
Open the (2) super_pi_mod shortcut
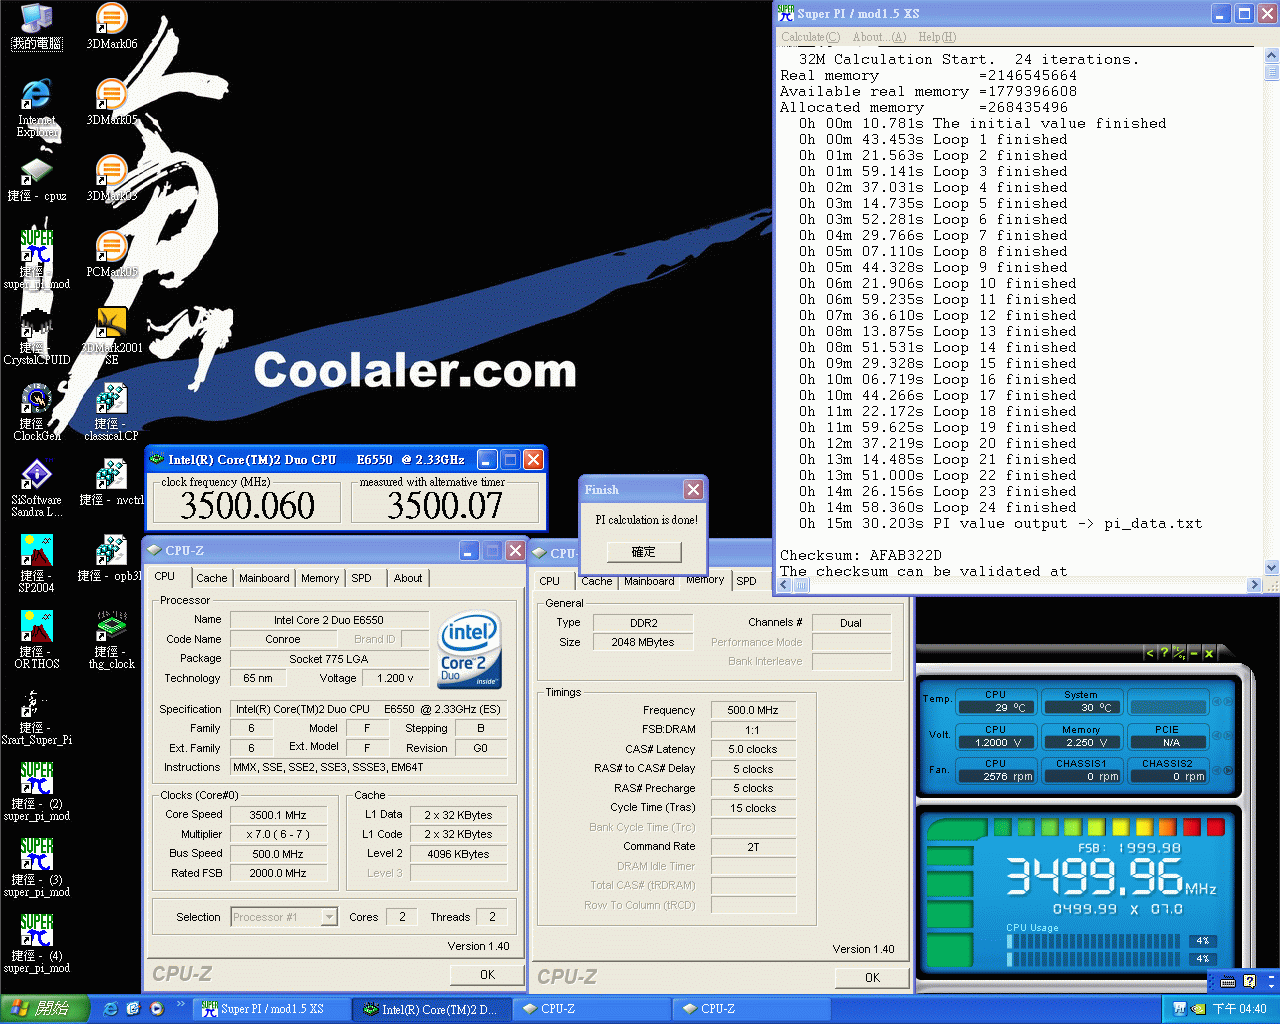pyautogui.click(x=37, y=791)
